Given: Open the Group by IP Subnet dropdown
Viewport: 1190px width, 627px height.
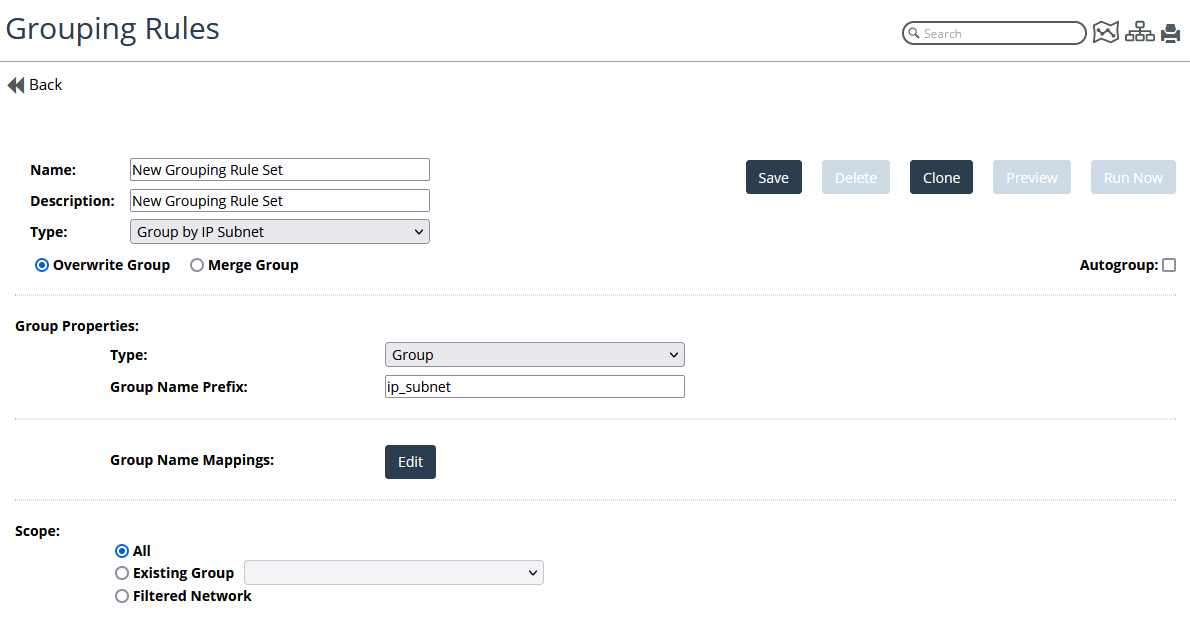Looking at the screenshot, I should (280, 232).
